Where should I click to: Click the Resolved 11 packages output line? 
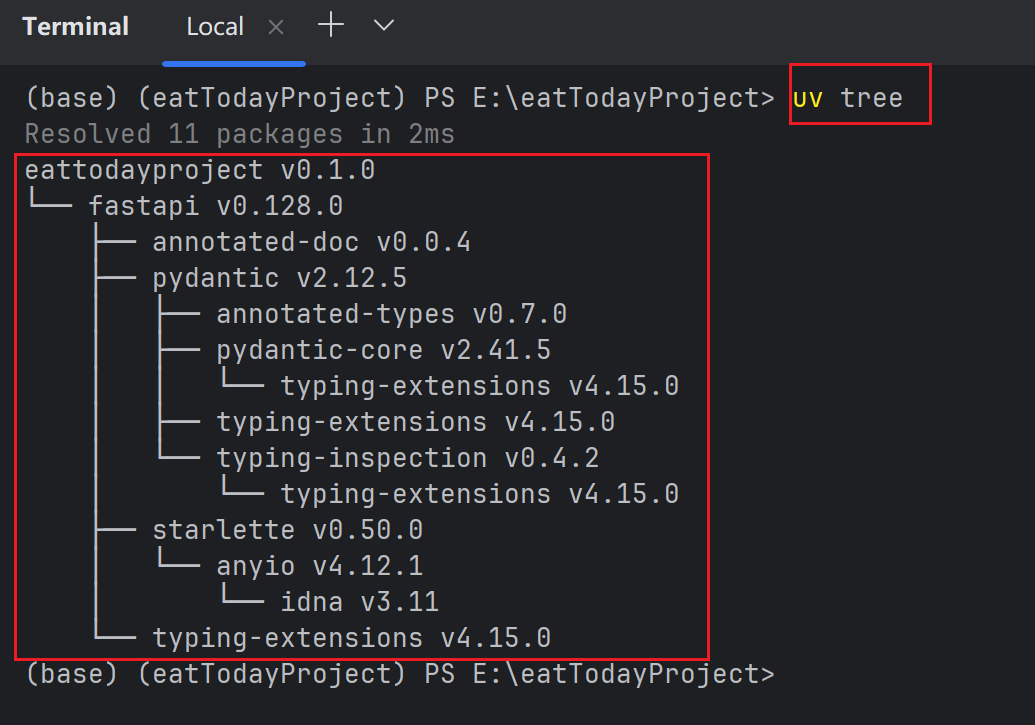tap(239, 134)
